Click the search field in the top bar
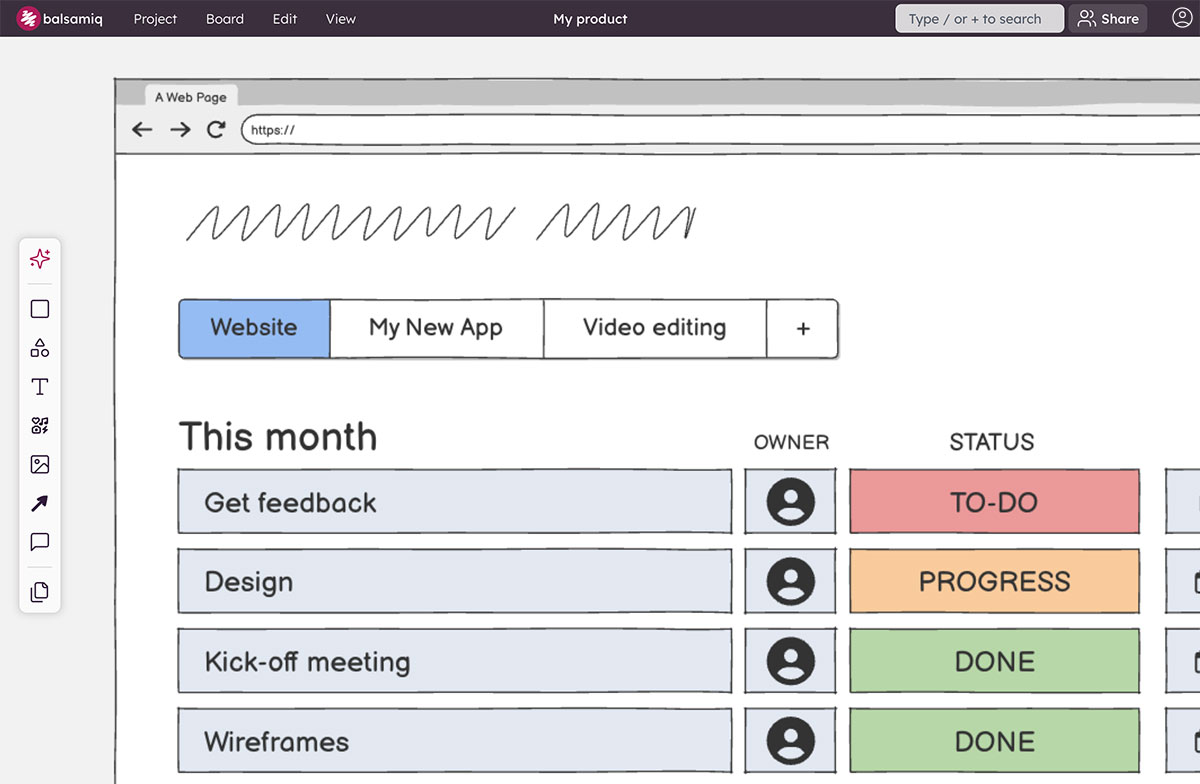Screen dimensions: 1200x784 [x=978, y=18]
